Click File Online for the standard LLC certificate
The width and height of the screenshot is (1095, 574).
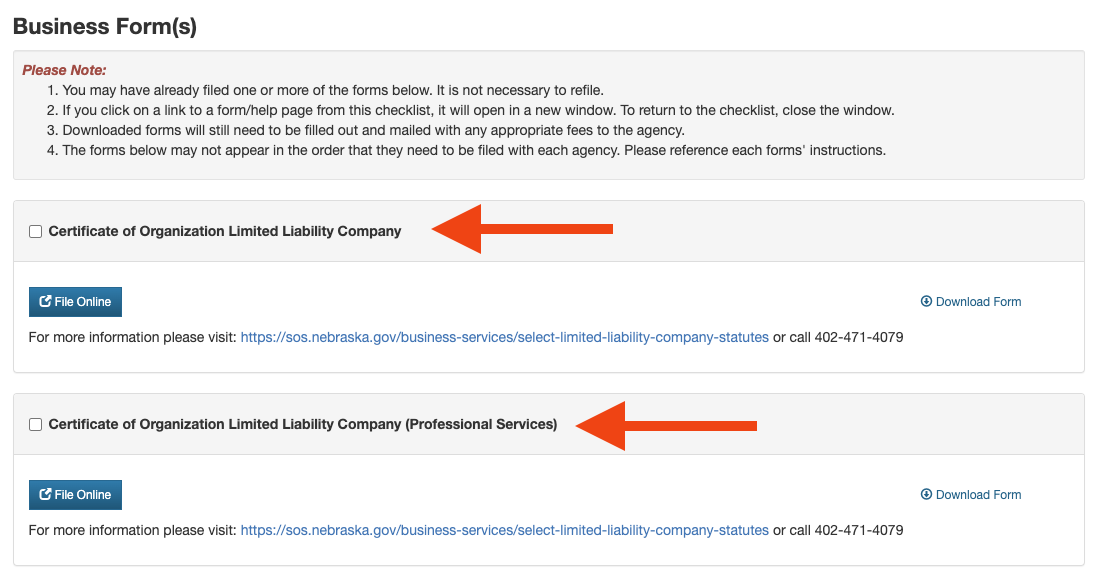coord(75,302)
